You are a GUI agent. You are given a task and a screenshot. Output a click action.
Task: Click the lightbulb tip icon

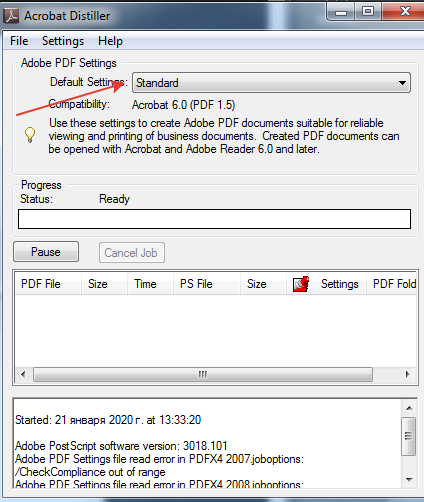click(x=30, y=135)
